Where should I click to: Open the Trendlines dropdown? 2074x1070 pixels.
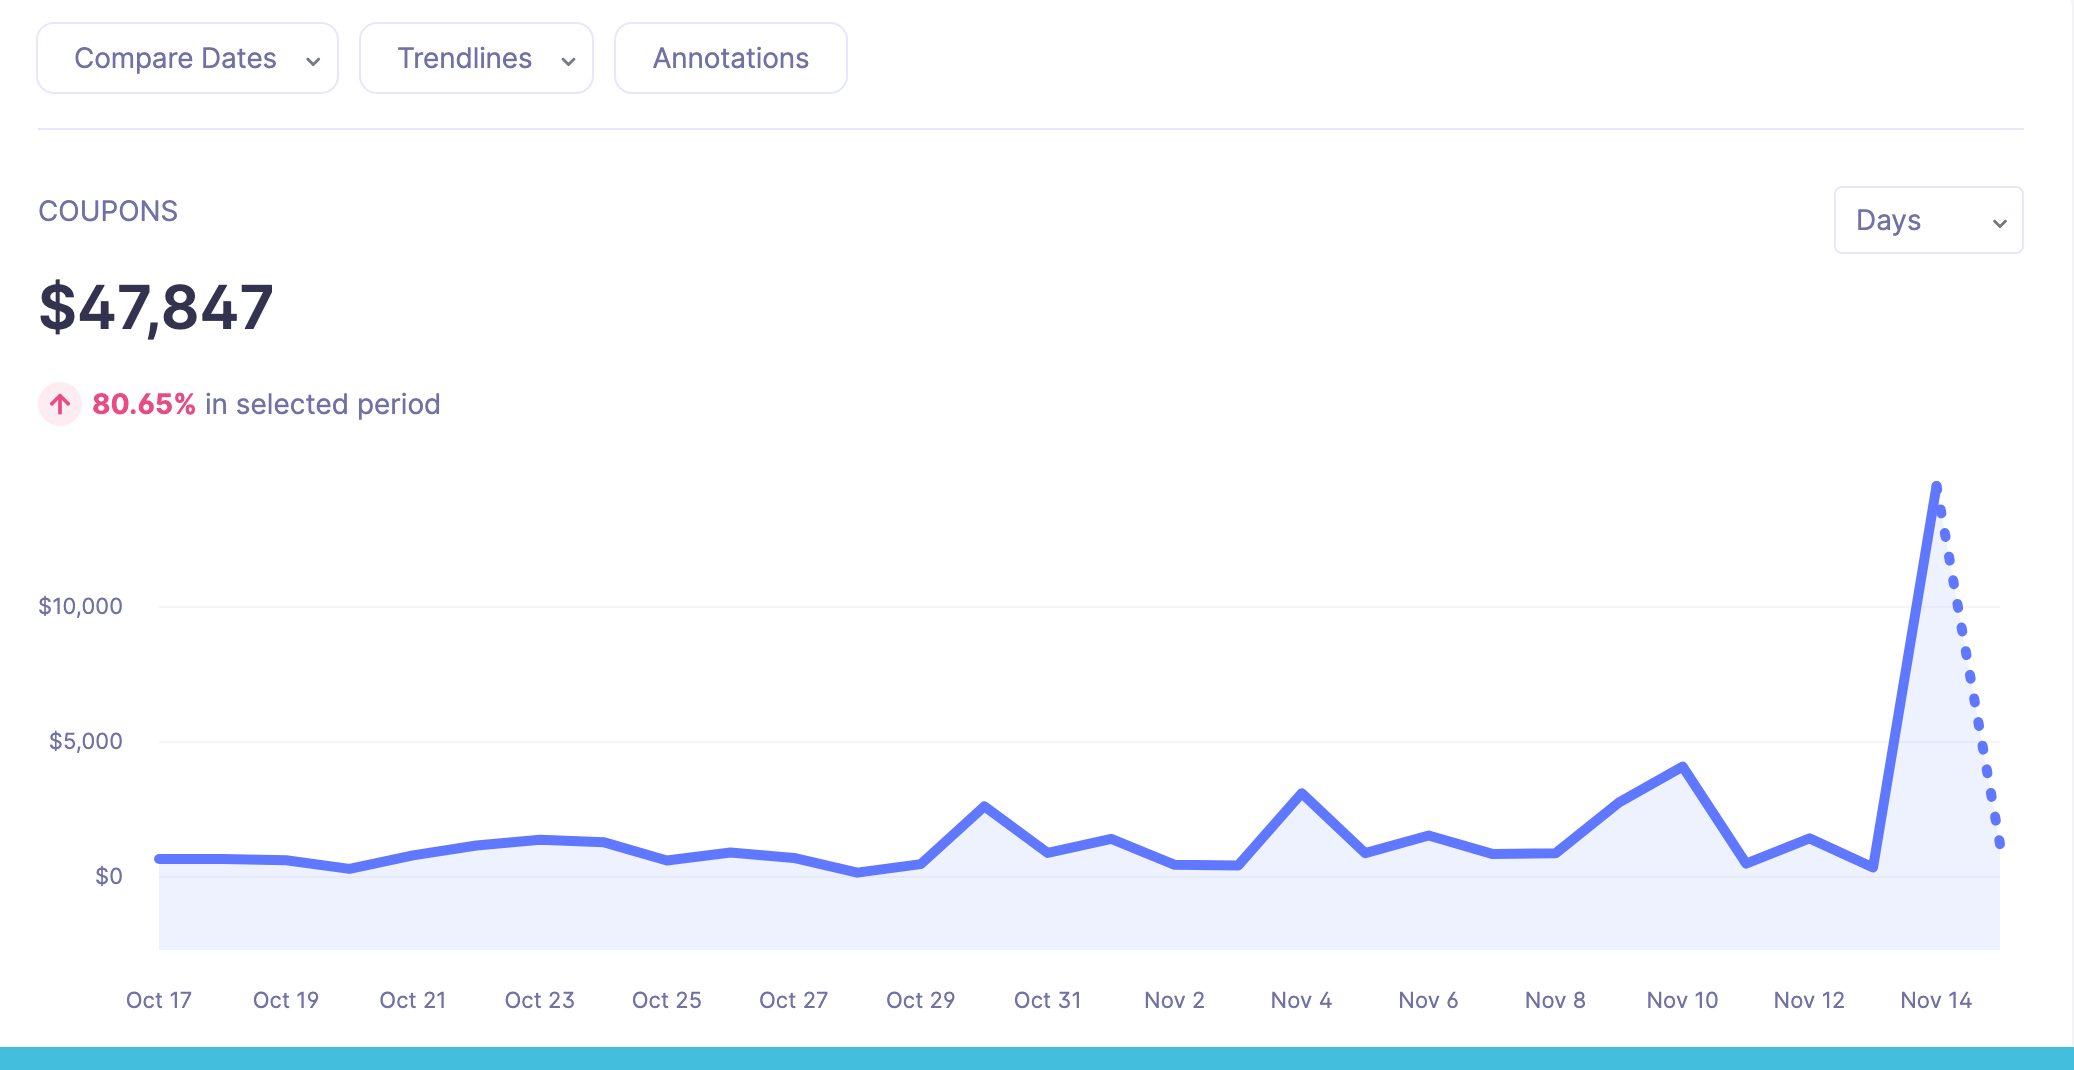pos(476,58)
